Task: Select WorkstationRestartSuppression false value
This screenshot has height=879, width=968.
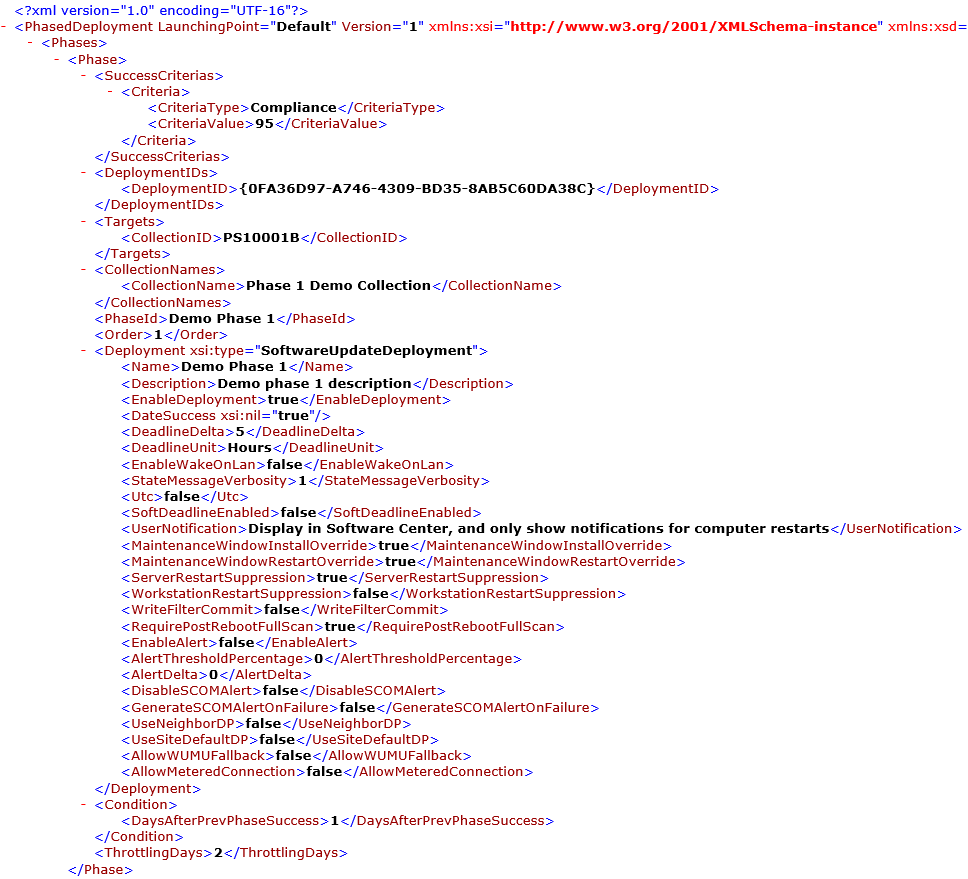Action: 370,594
